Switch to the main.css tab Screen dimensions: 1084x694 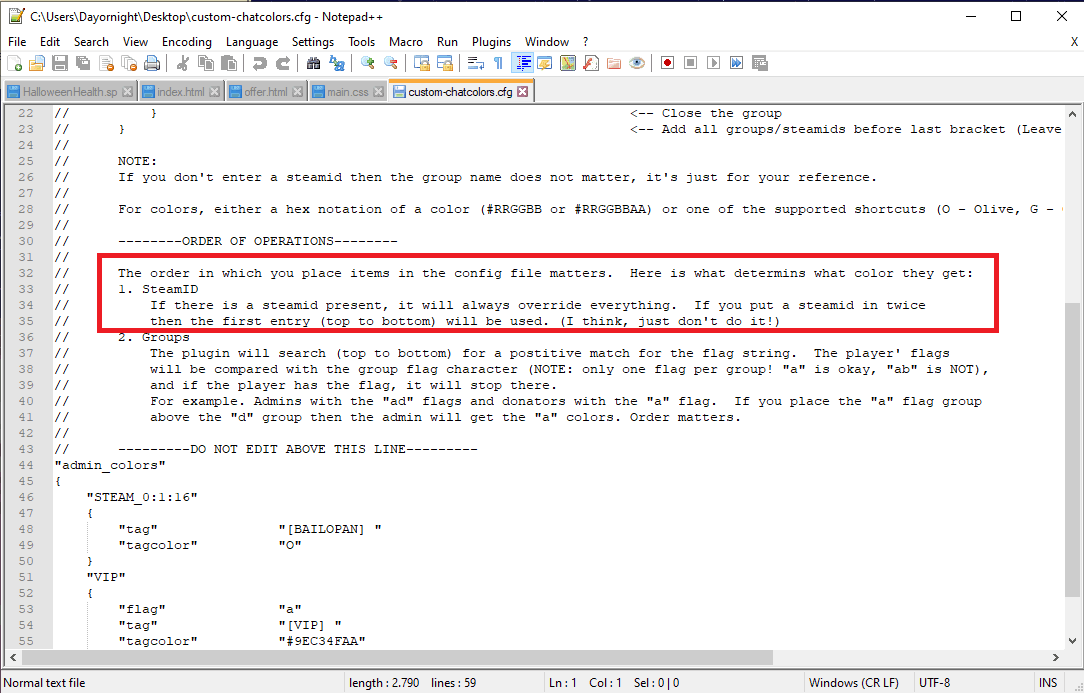[x=347, y=92]
